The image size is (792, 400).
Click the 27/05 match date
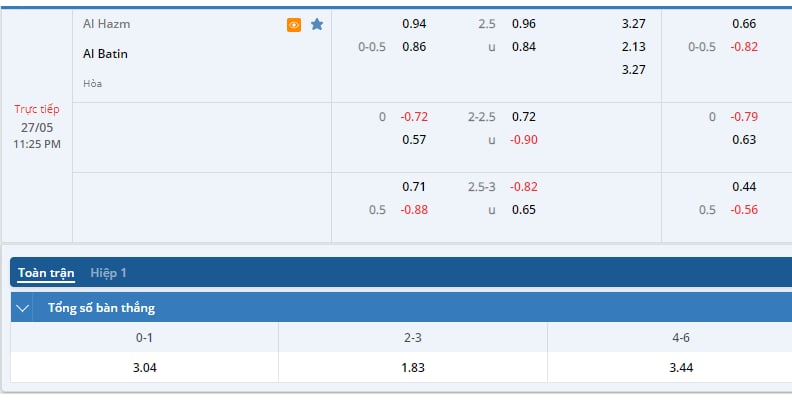(37, 127)
